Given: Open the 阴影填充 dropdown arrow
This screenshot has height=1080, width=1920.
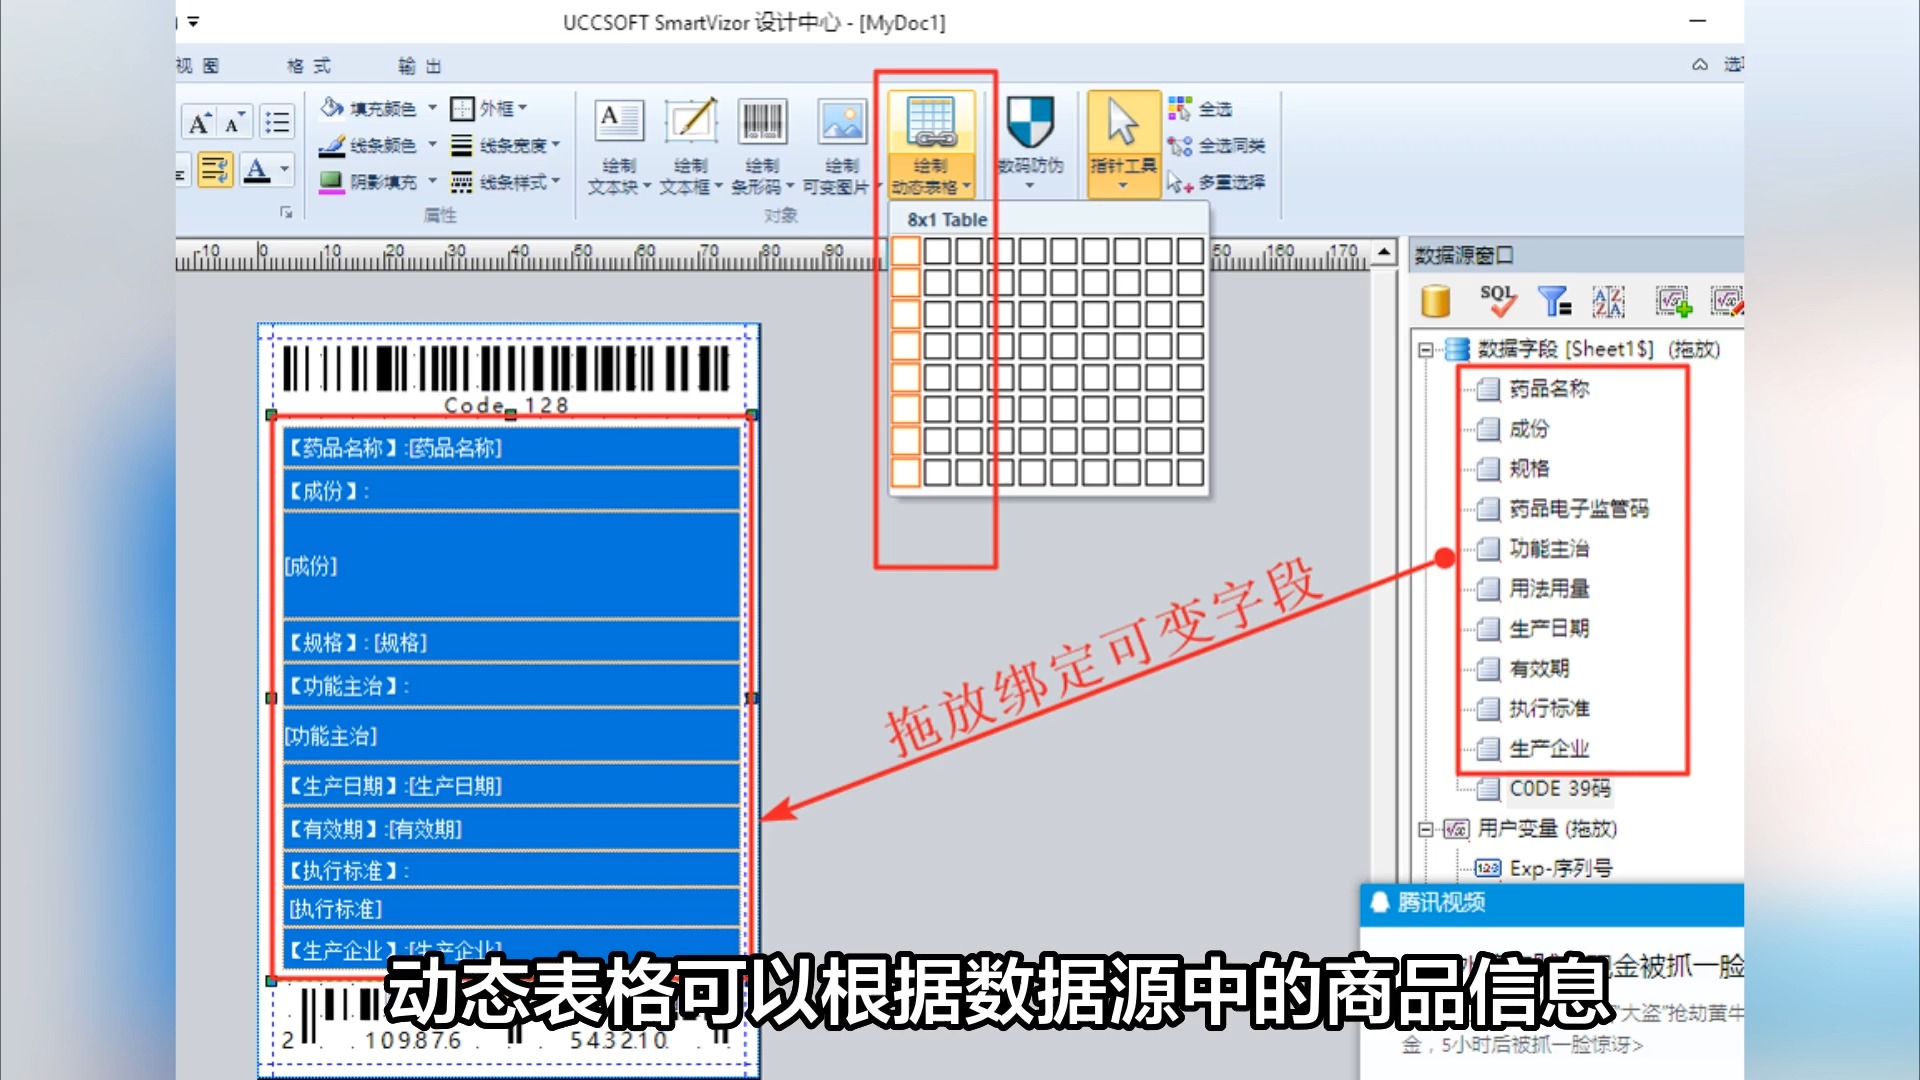Looking at the screenshot, I should pos(432,182).
